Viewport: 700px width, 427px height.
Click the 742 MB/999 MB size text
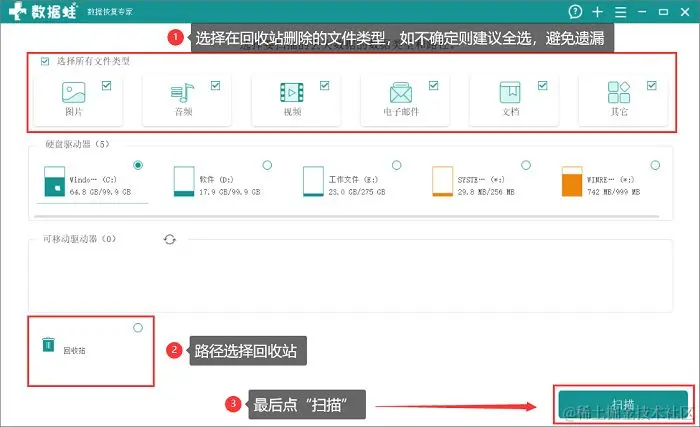[x=613, y=192]
